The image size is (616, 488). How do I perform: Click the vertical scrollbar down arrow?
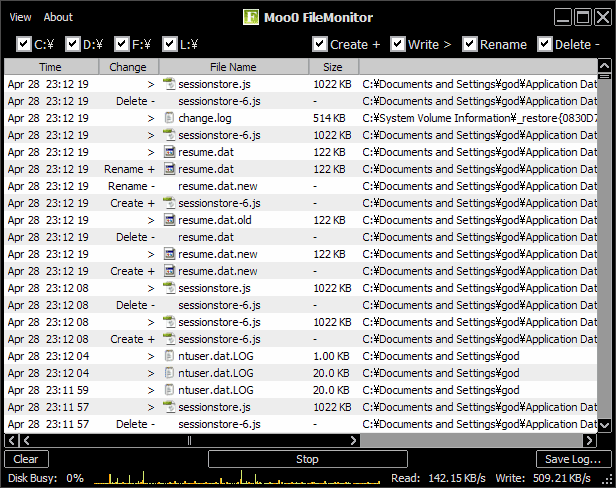click(604, 425)
